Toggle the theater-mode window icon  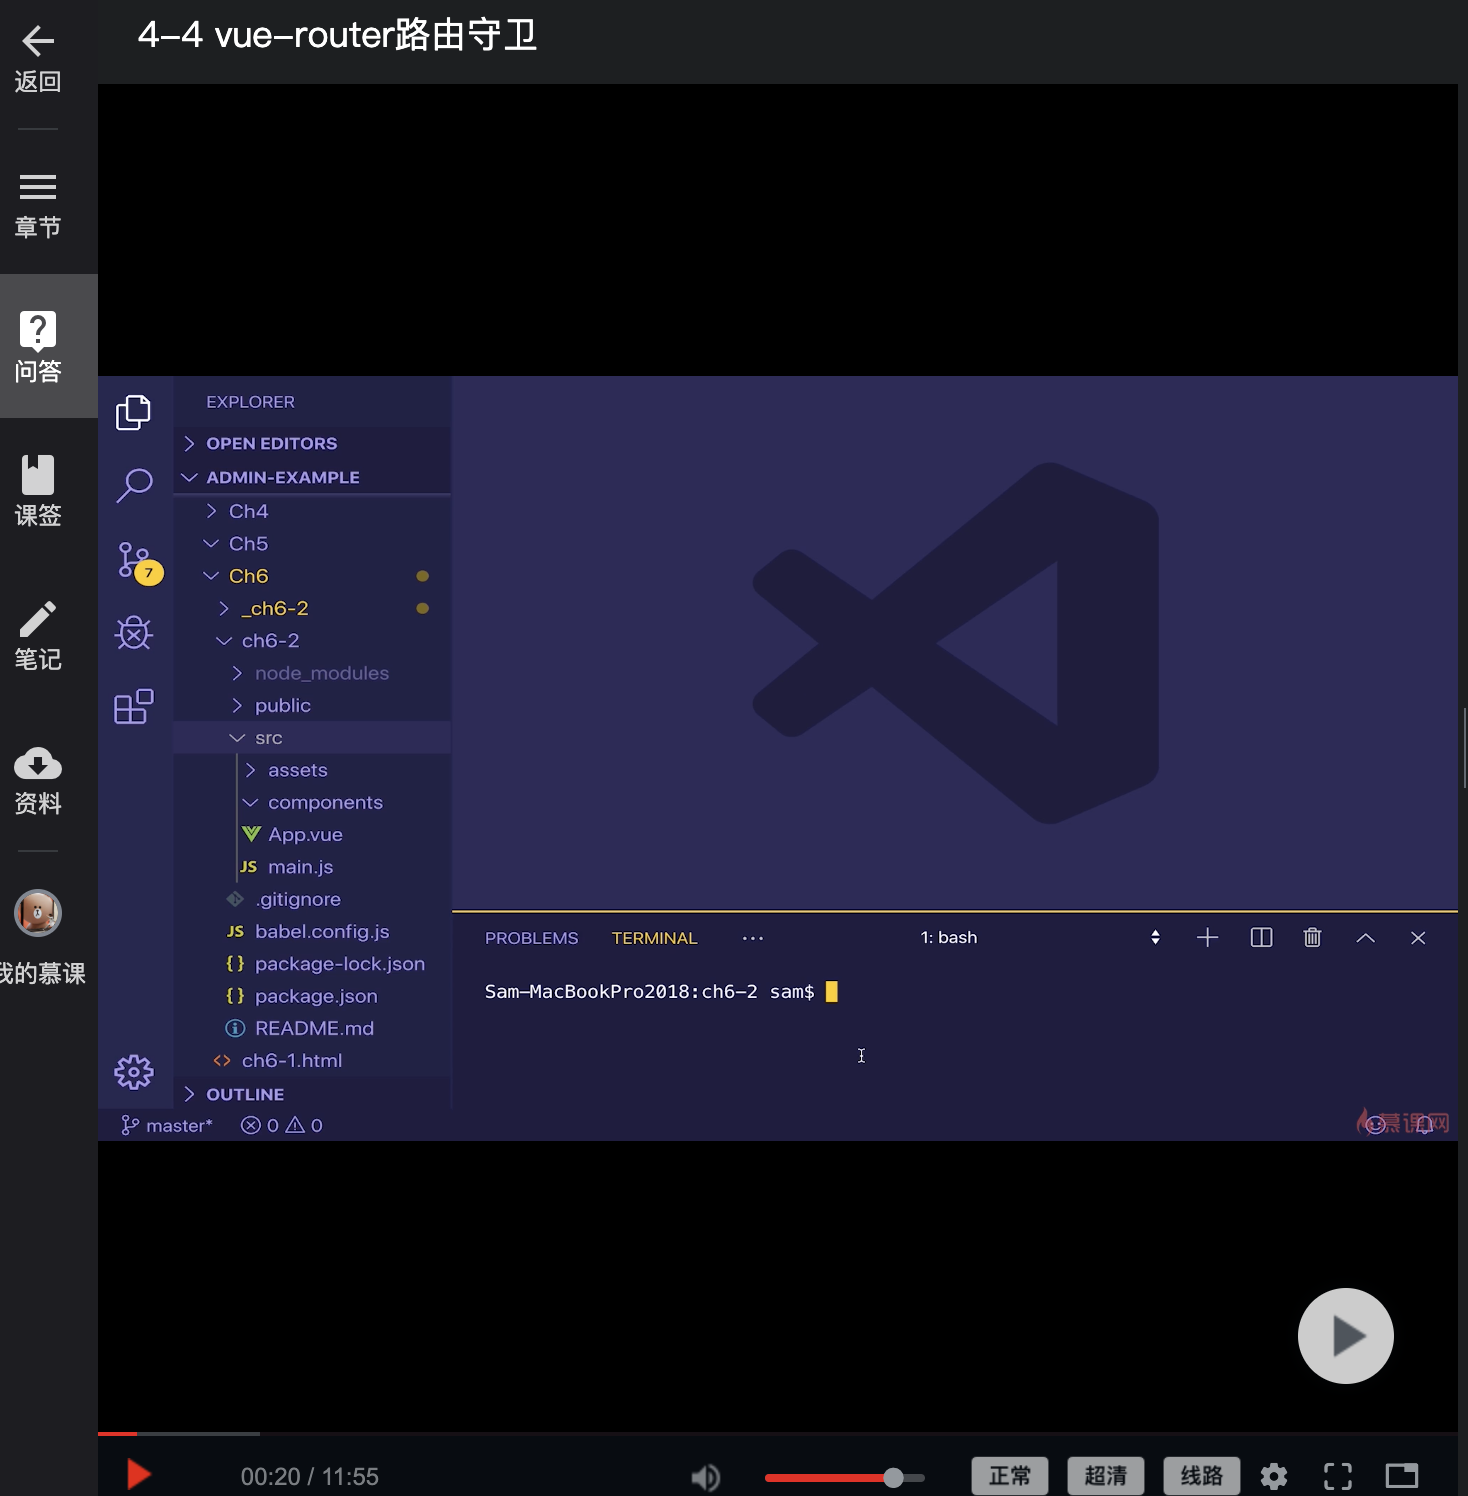coord(1402,1476)
